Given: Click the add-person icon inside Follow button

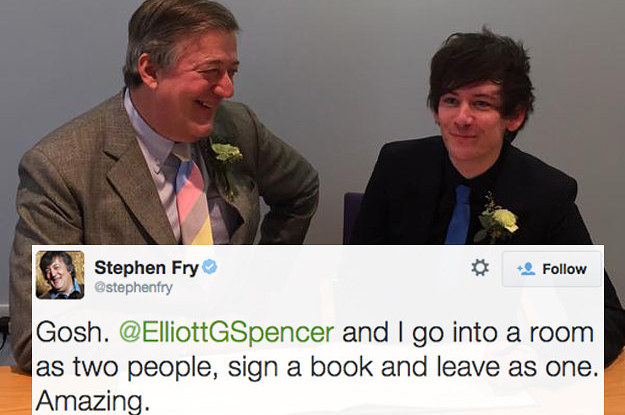Looking at the screenshot, I should (x=526, y=269).
